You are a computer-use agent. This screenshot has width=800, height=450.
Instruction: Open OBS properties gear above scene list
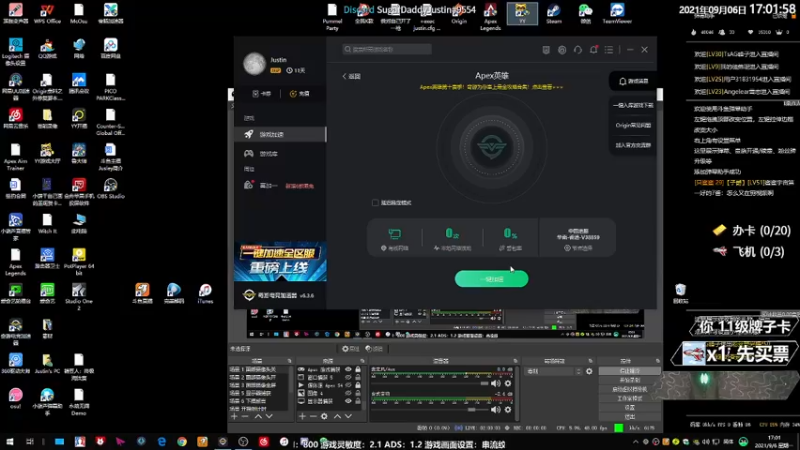pos(351,349)
